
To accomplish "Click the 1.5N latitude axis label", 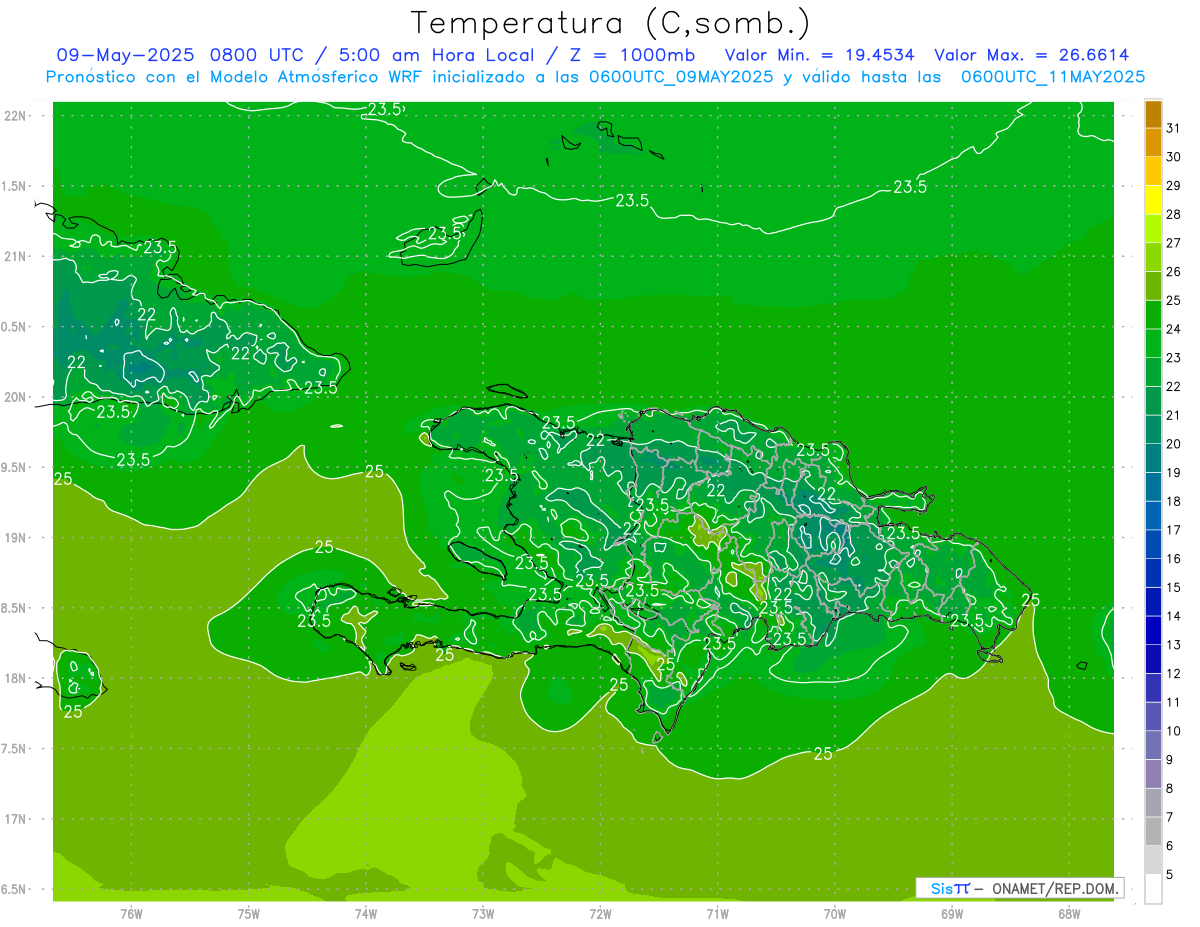I will pos(14,186).
